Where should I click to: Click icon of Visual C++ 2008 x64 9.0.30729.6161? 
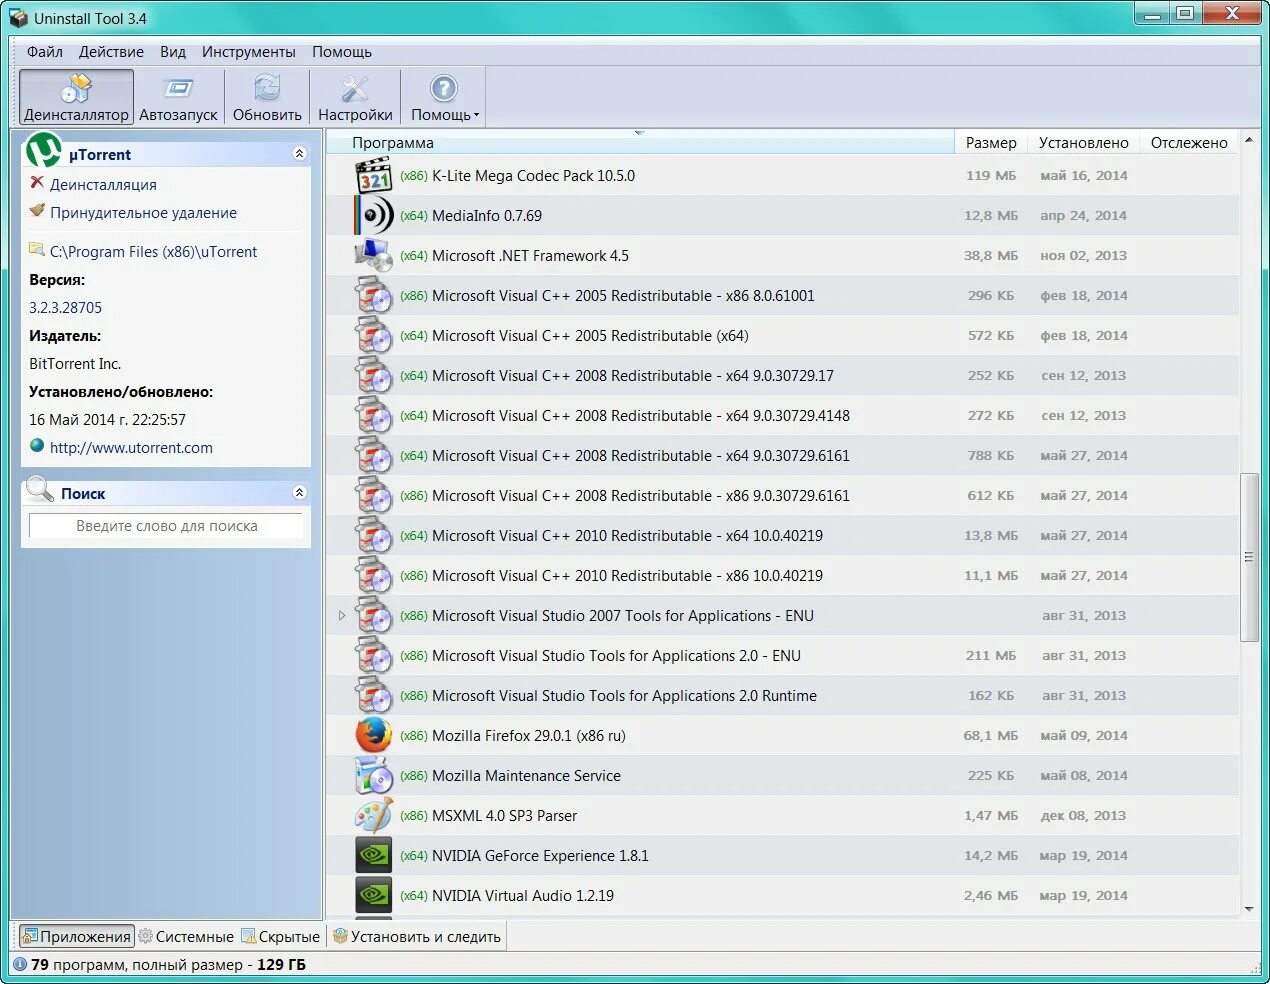click(x=374, y=456)
